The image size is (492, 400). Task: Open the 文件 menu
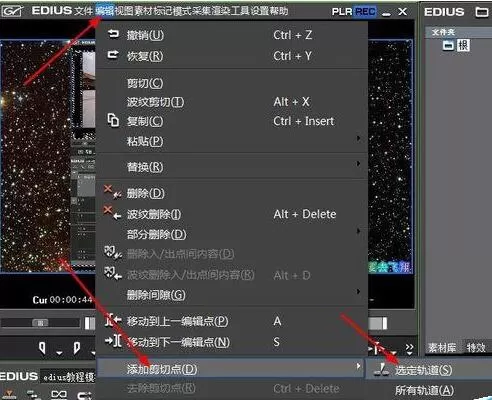click(x=83, y=11)
